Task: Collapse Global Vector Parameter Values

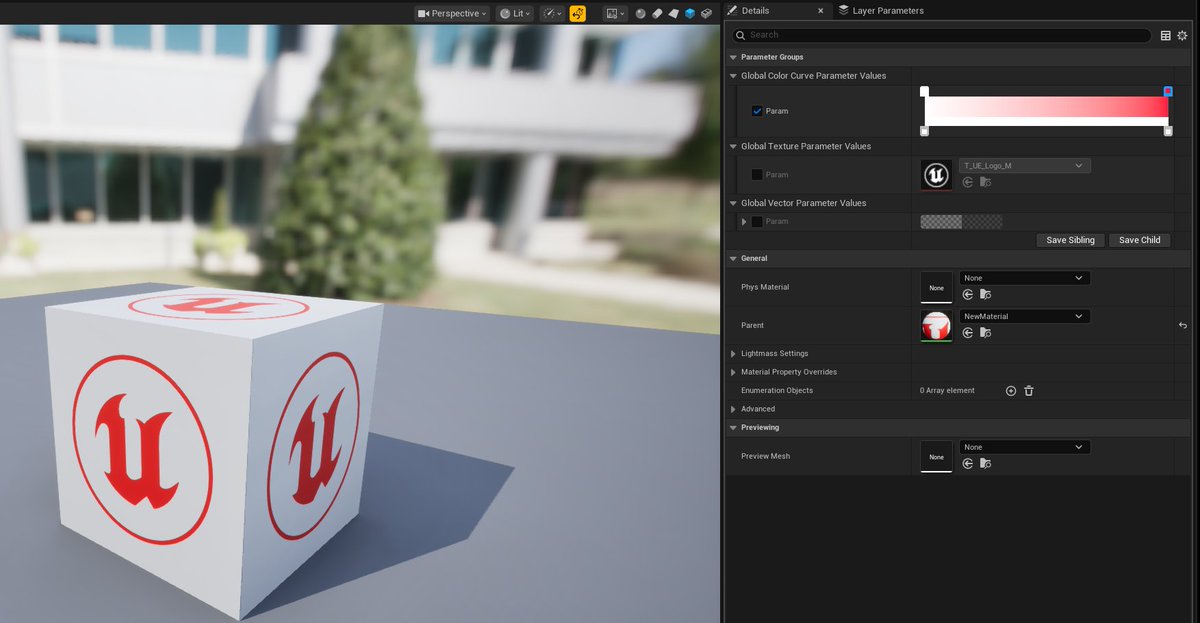Action: pyautogui.click(x=733, y=203)
